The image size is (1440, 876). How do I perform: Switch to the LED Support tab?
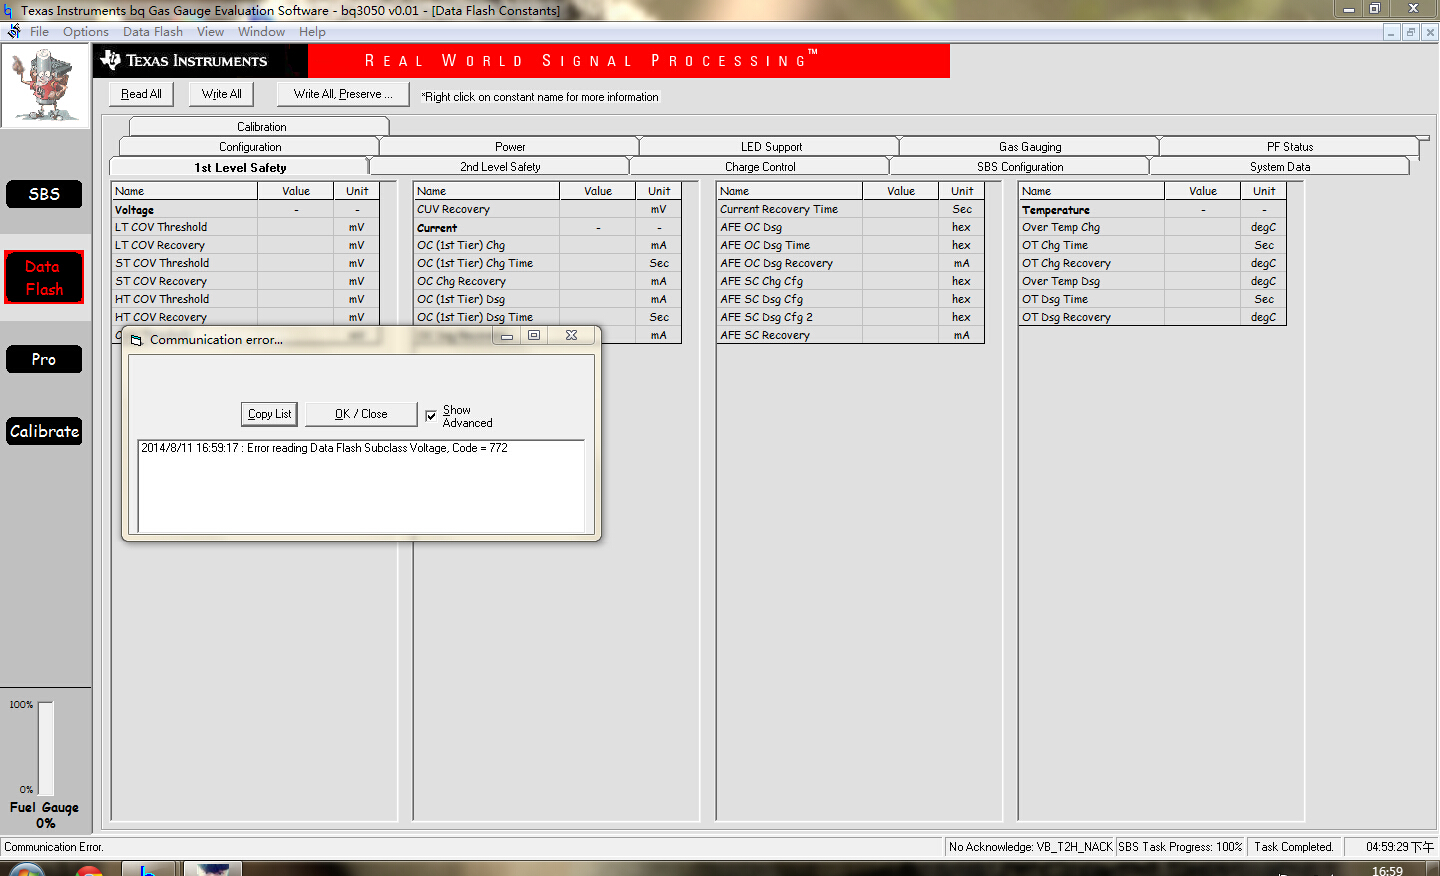[771, 147]
